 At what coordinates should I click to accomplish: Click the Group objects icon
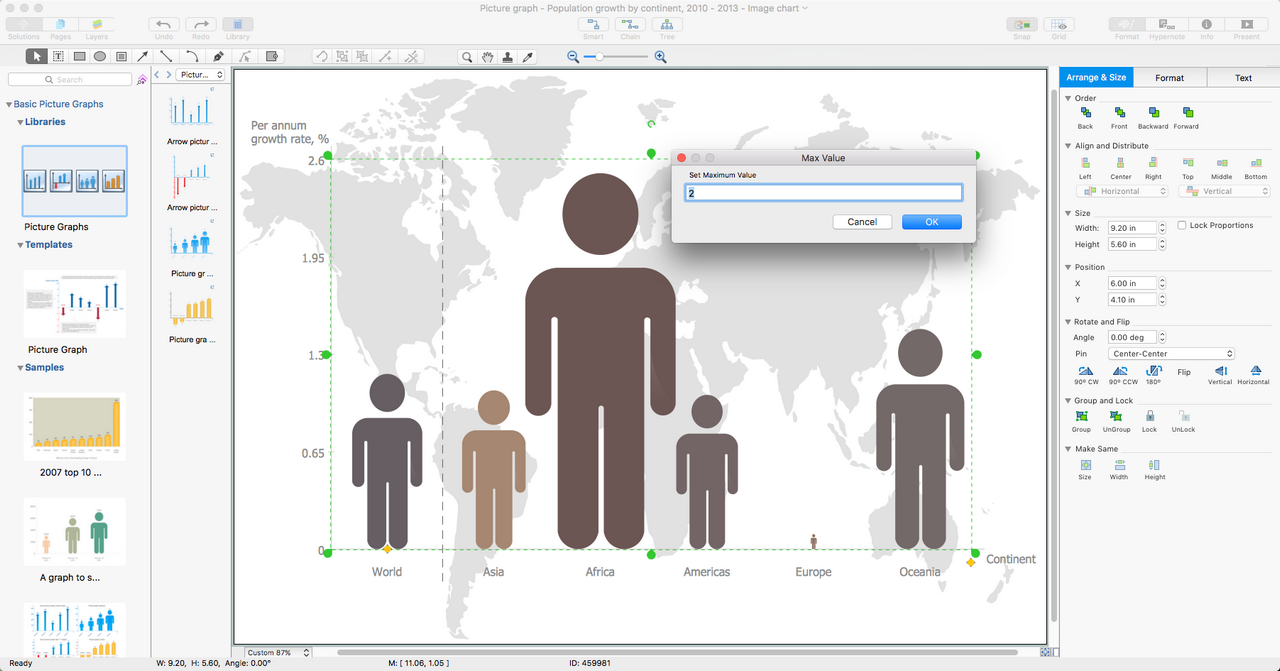(1081, 416)
